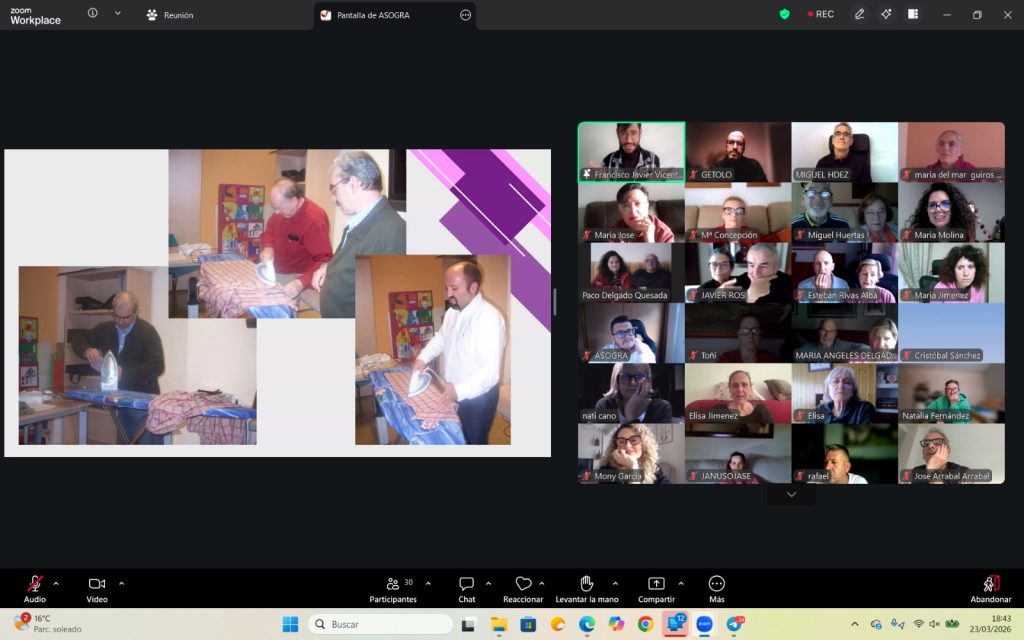
Task: Expand the Video options arrow
Action: tap(121, 583)
